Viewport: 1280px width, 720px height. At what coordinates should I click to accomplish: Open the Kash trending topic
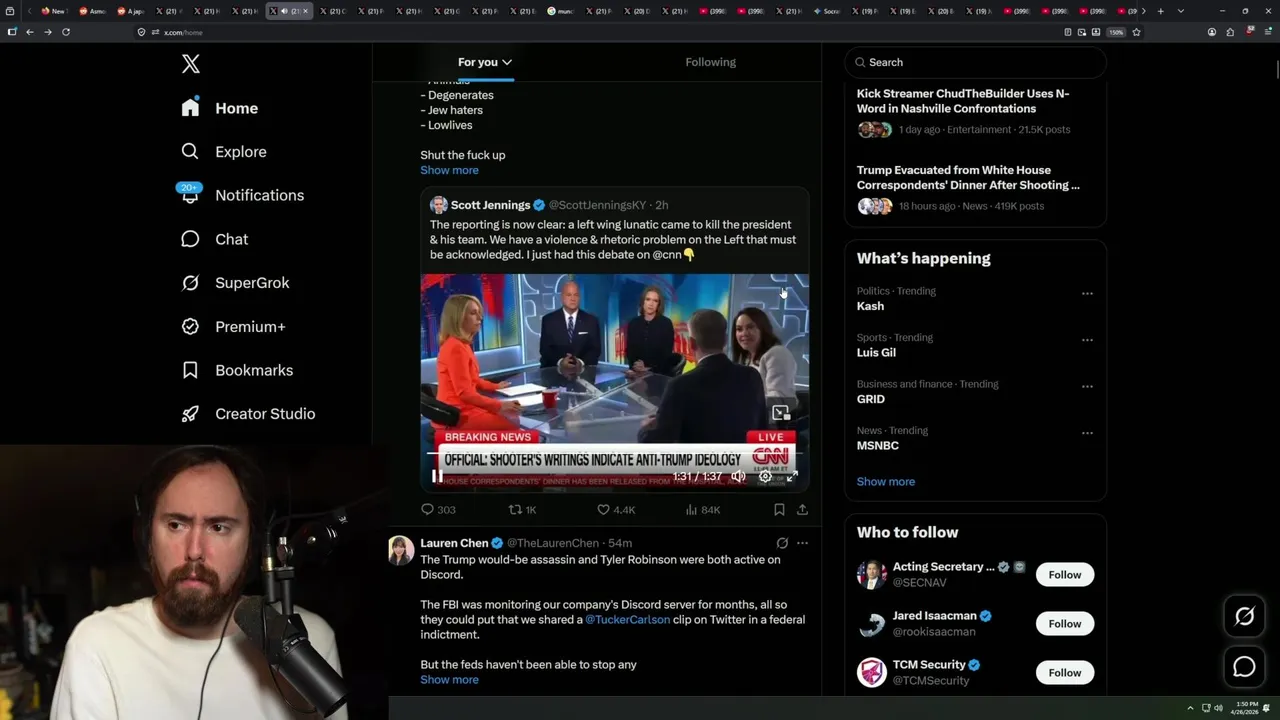(x=870, y=306)
